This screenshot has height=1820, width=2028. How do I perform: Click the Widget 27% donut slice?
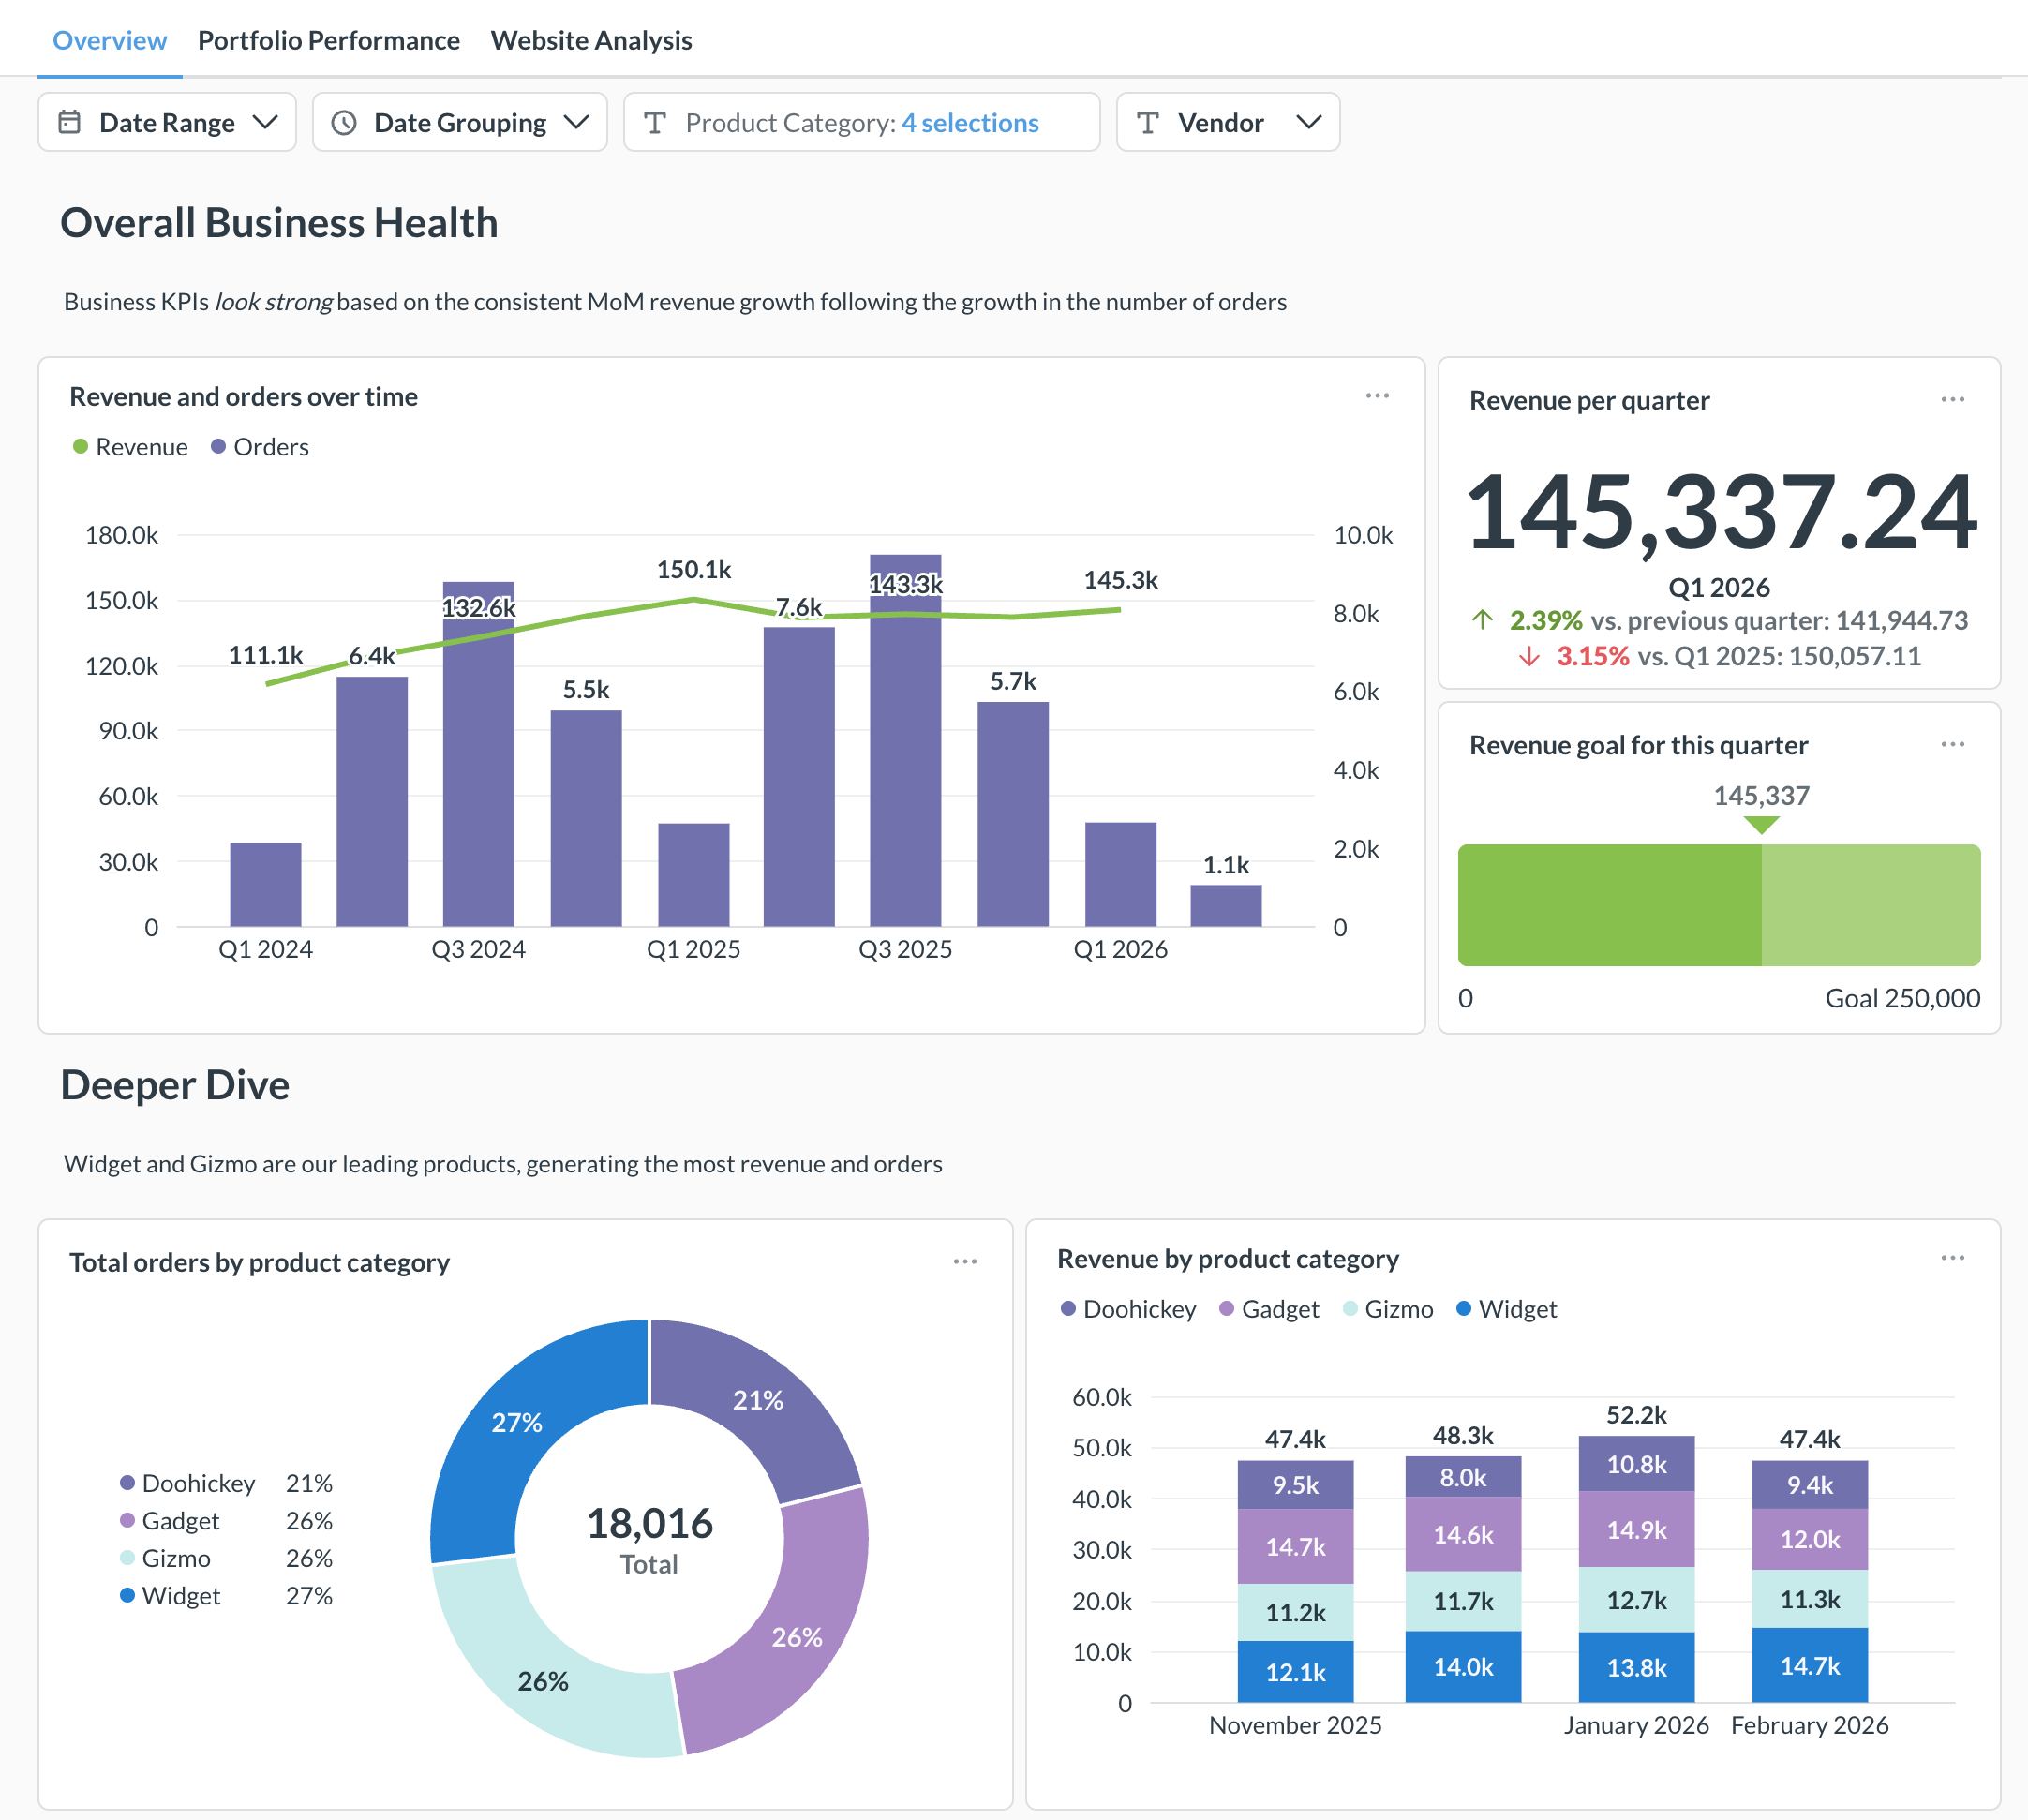coord(515,1422)
